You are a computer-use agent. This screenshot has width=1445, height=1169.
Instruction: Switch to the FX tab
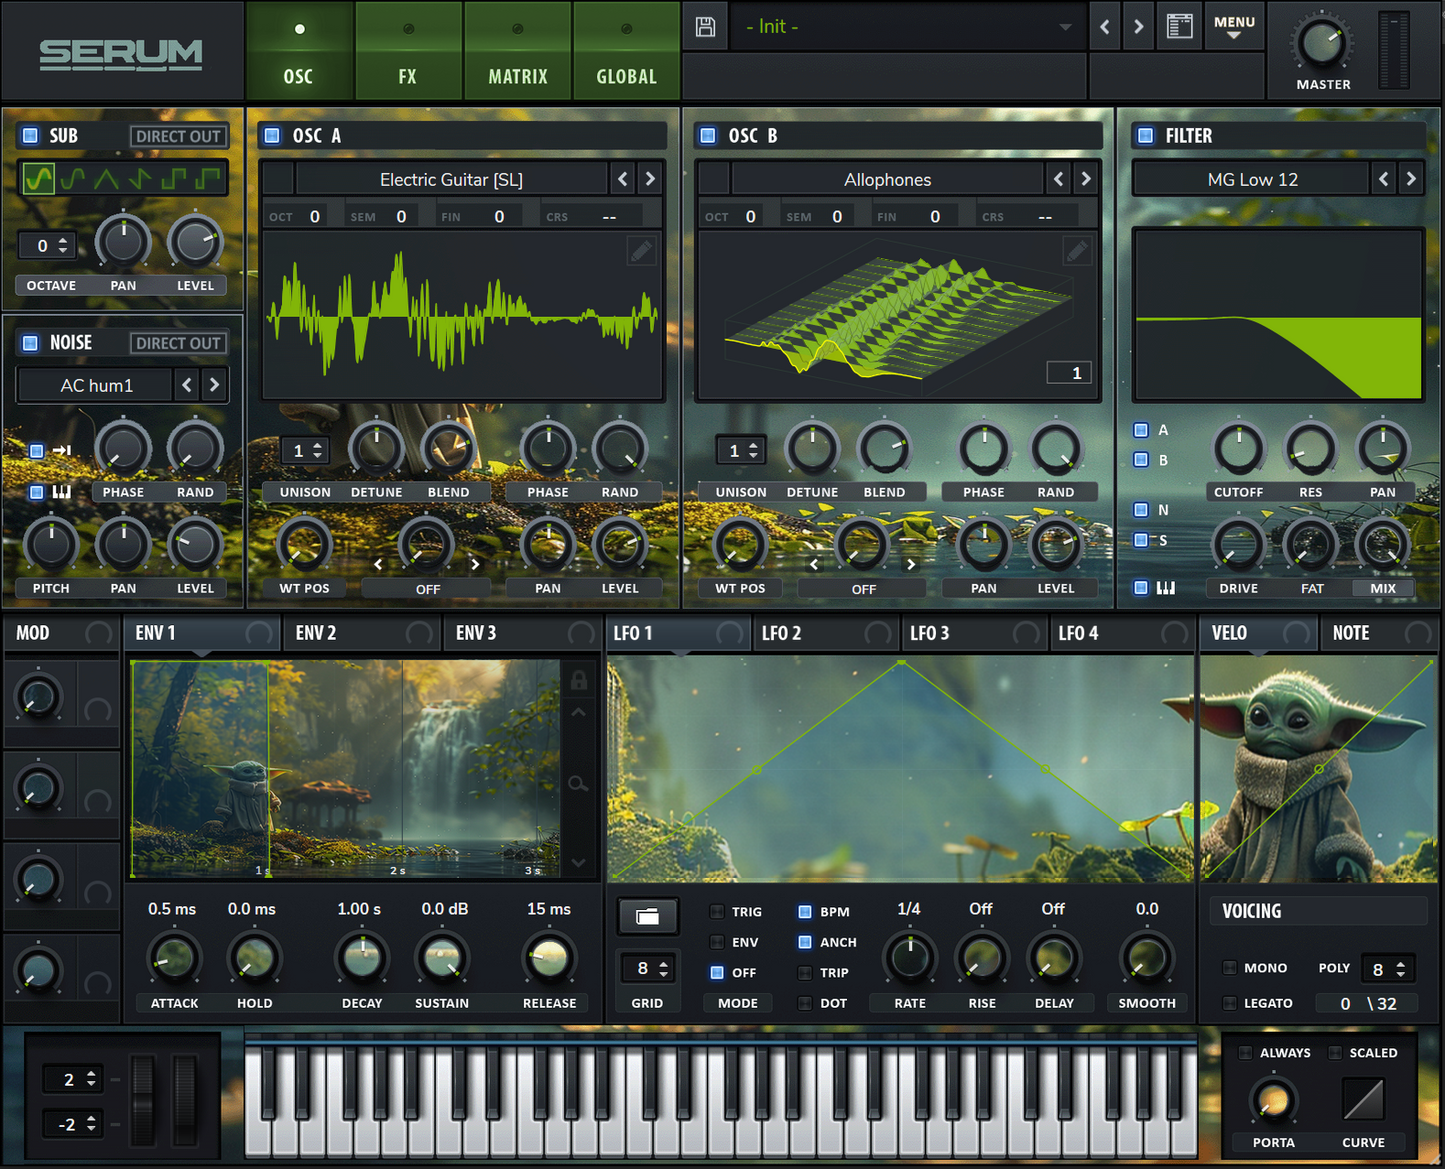pyautogui.click(x=408, y=51)
